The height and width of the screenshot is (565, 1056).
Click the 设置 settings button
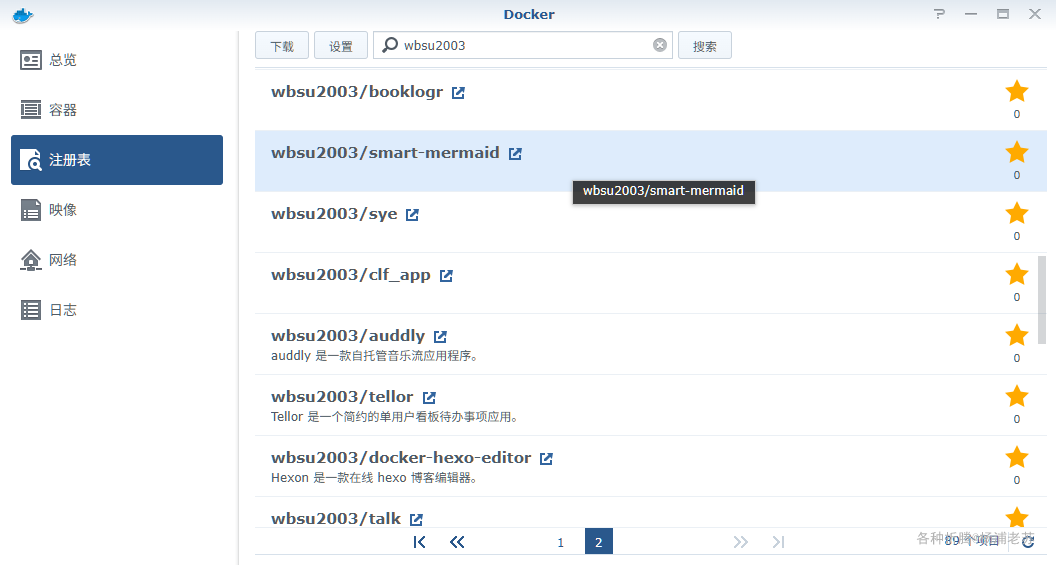click(x=341, y=45)
